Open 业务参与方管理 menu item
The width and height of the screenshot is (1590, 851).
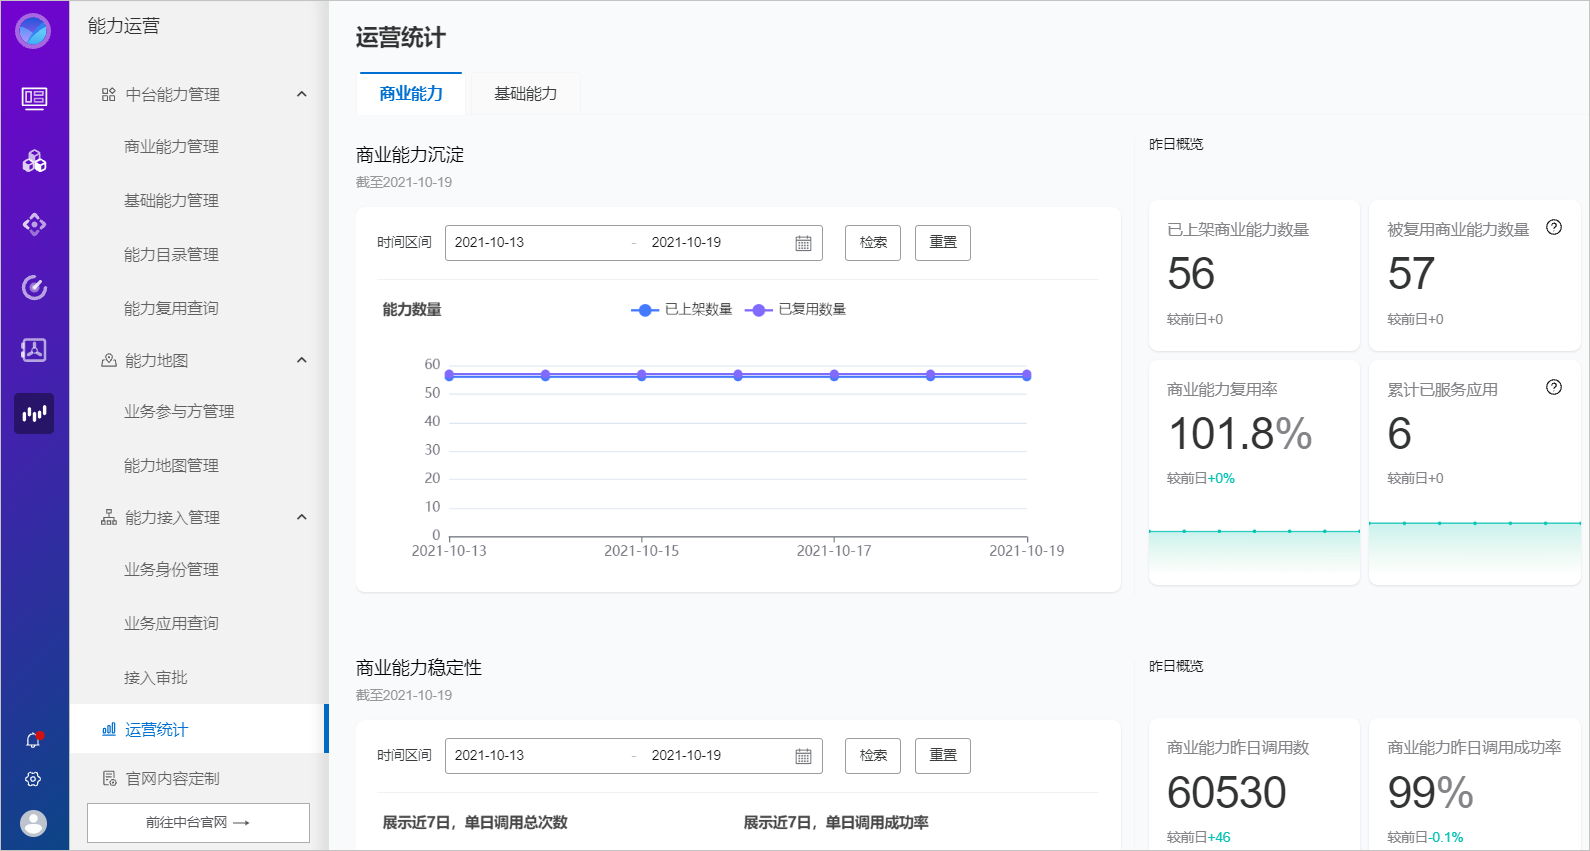click(179, 411)
